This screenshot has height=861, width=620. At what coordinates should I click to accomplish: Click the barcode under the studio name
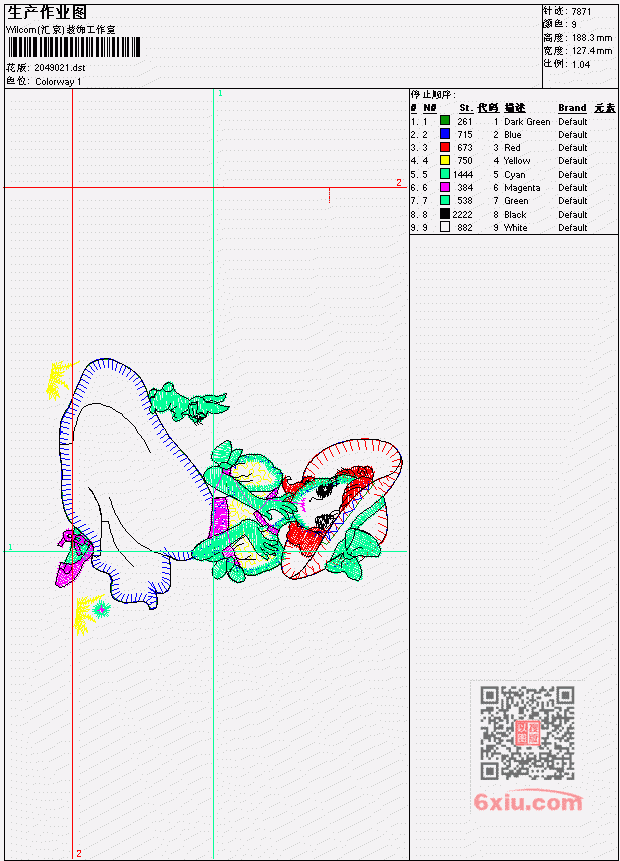74,47
